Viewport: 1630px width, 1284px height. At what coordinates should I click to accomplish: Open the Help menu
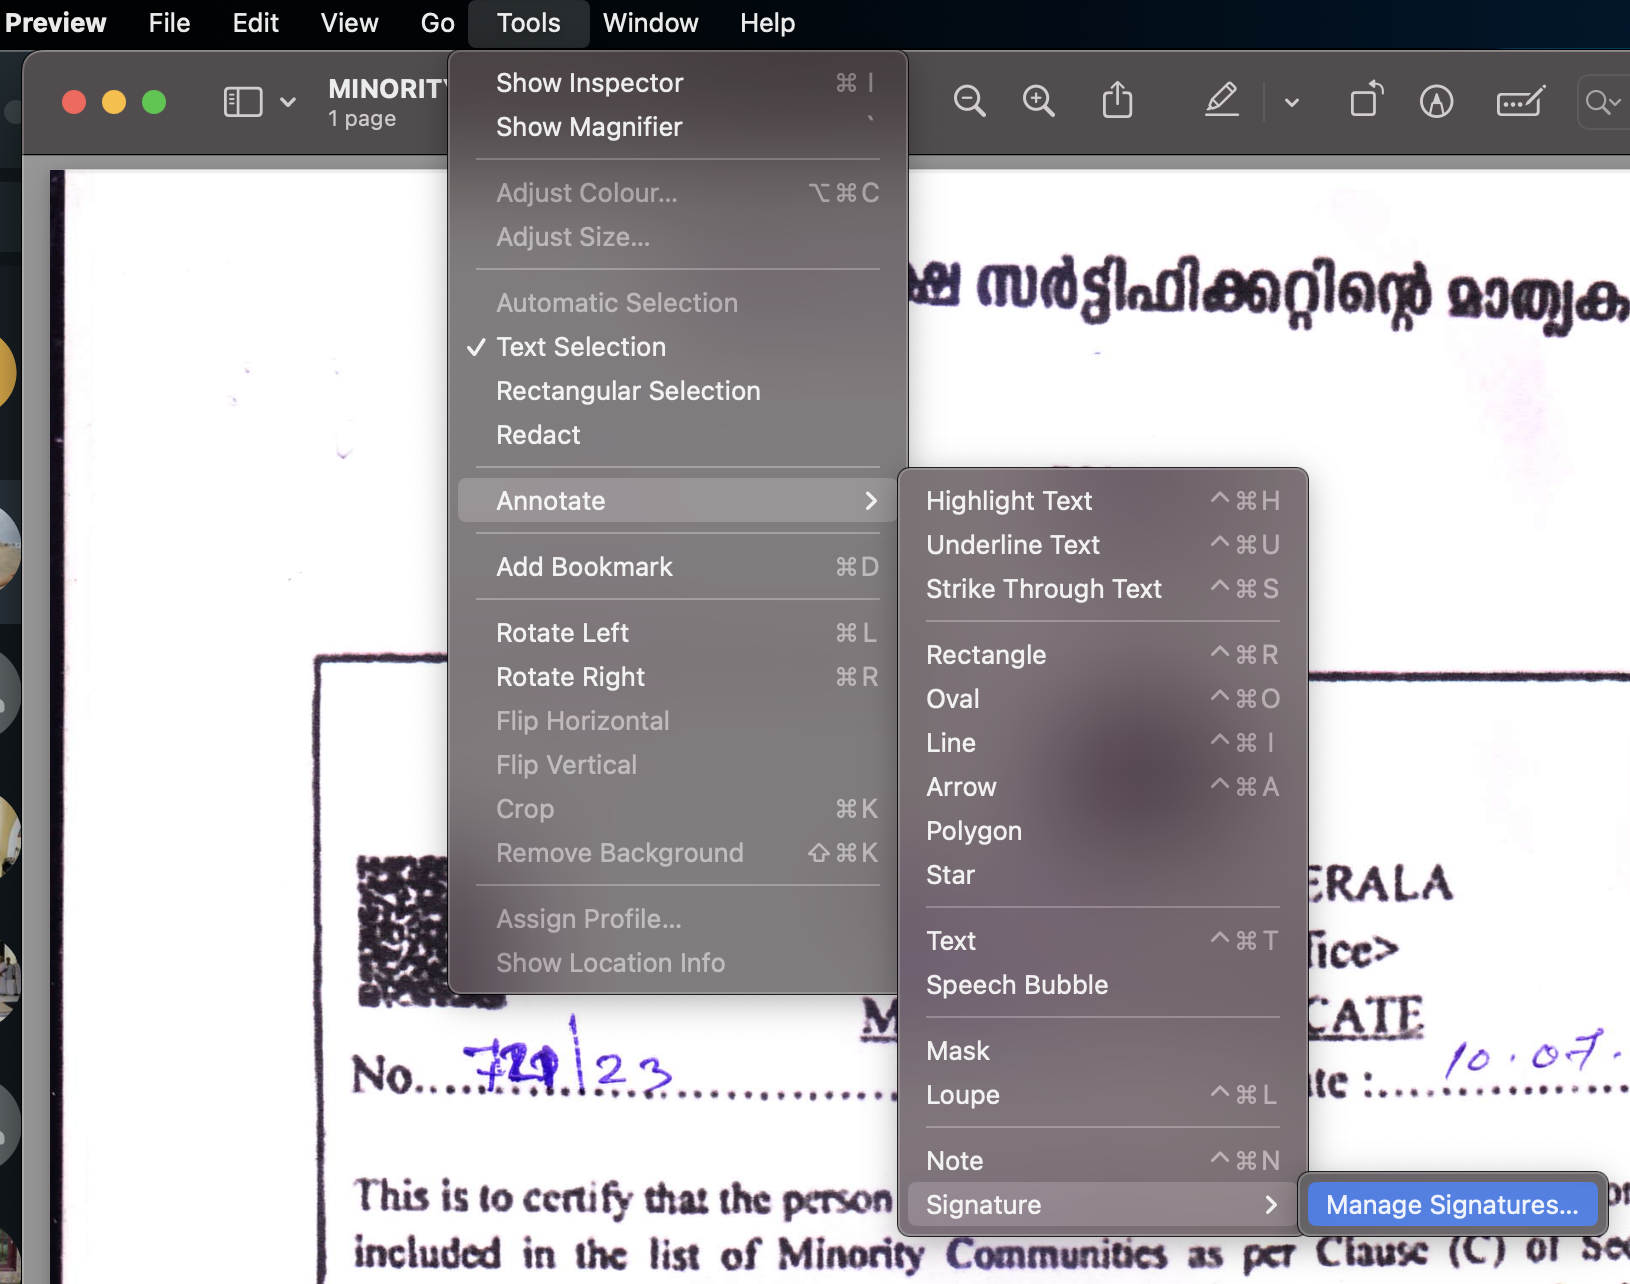[x=767, y=23]
